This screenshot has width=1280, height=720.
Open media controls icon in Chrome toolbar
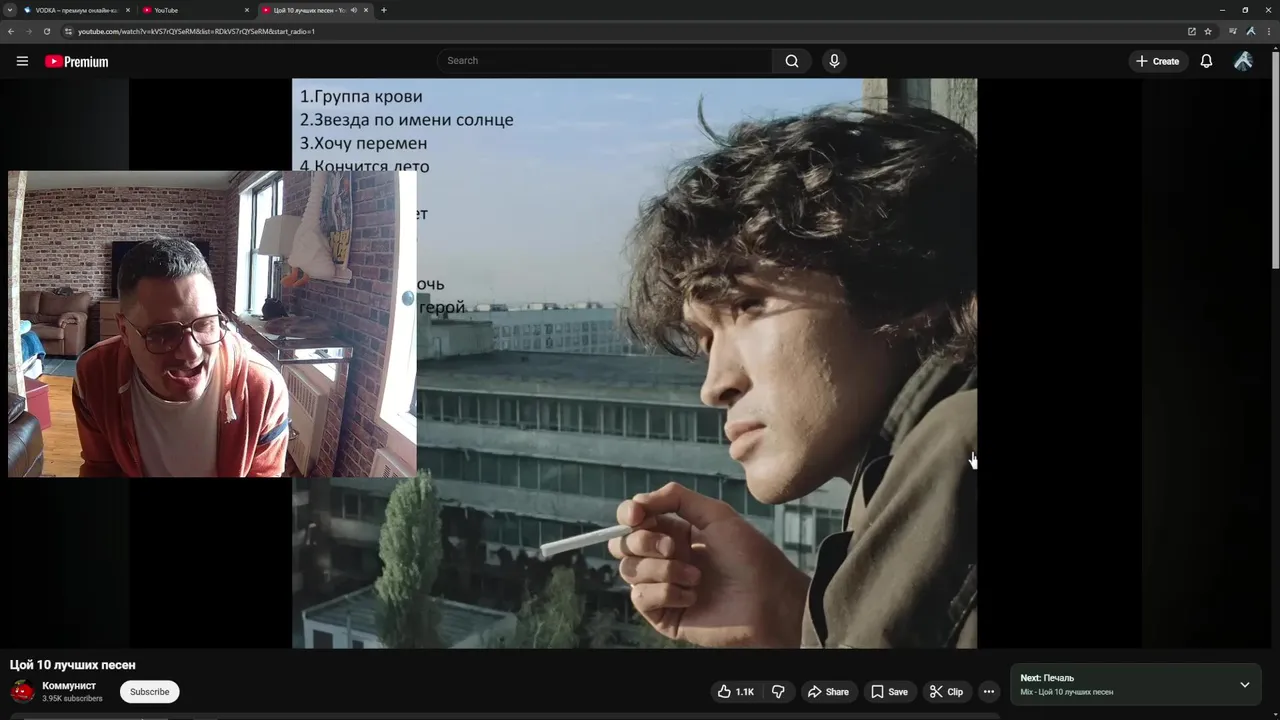(1233, 31)
